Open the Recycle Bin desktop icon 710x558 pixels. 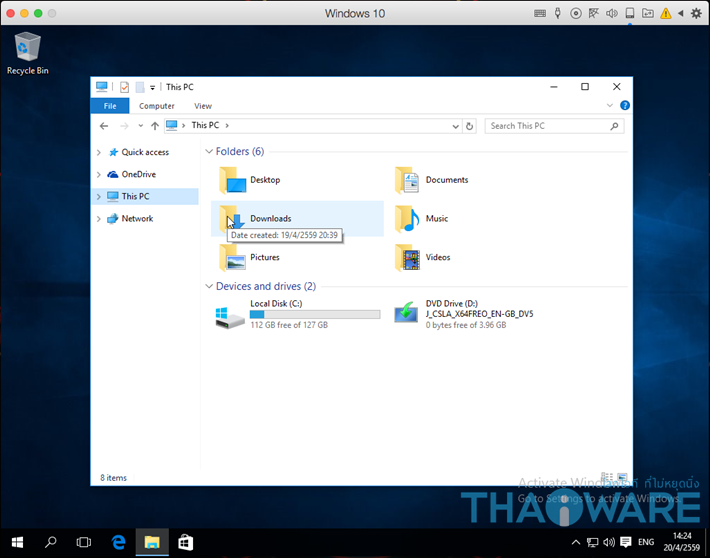[27, 48]
